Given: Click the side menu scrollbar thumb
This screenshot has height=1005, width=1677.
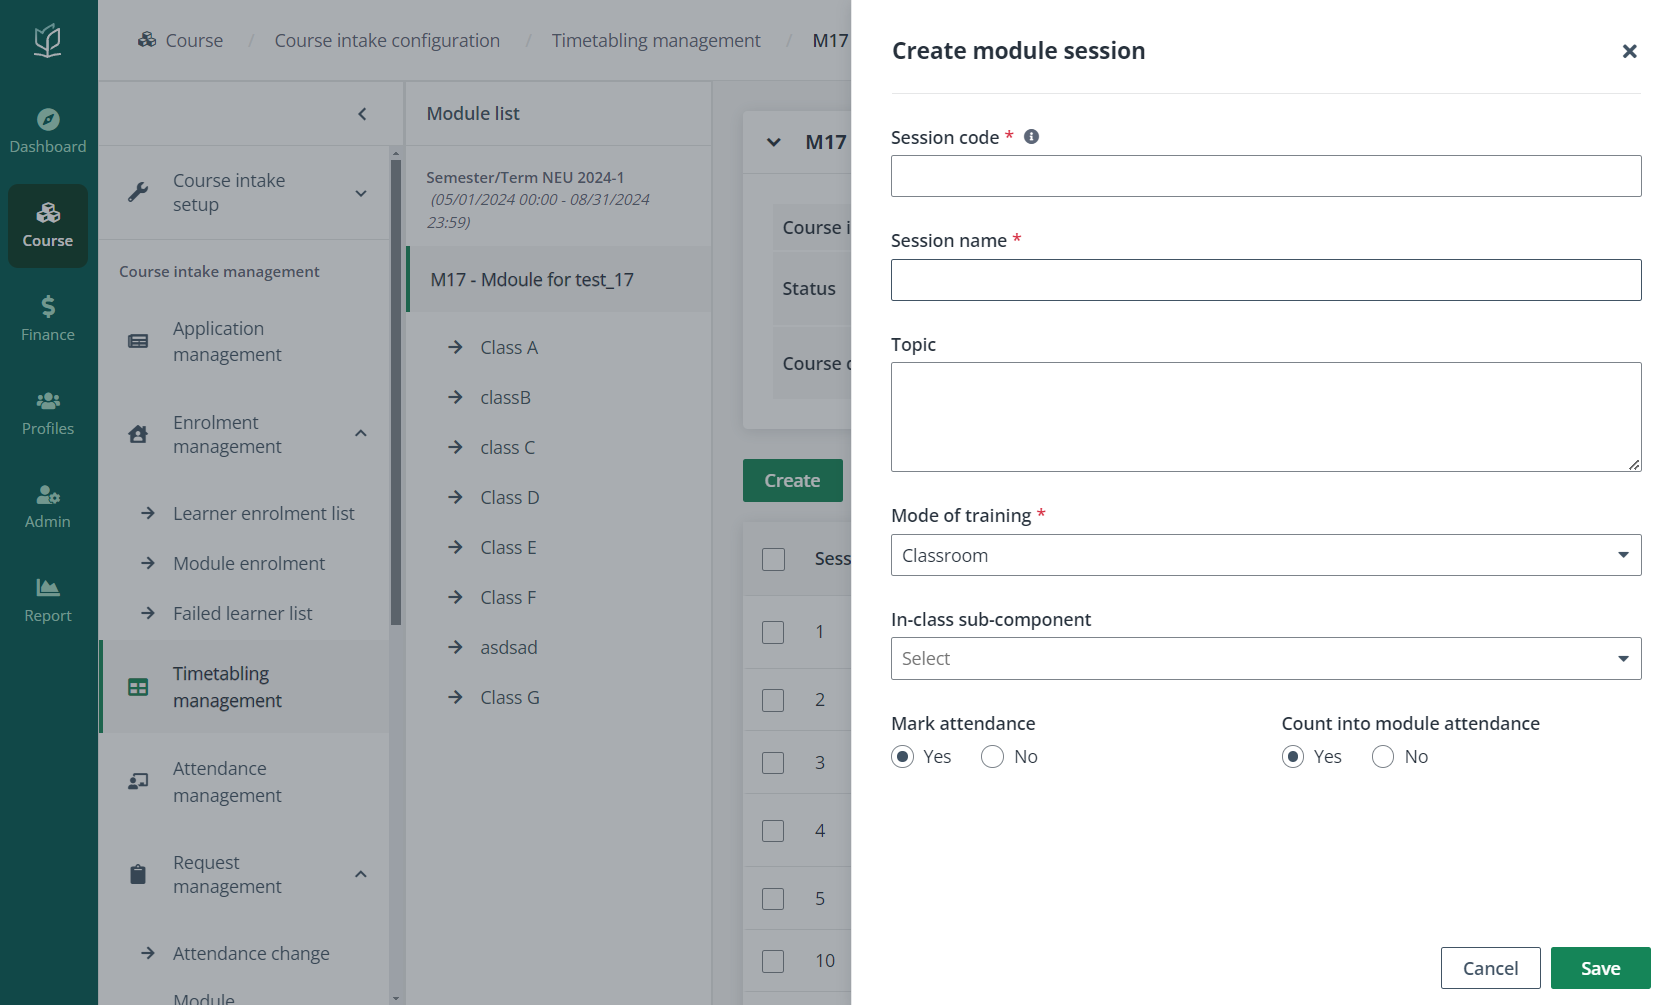Looking at the screenshot, I should [x=396, y=392].
